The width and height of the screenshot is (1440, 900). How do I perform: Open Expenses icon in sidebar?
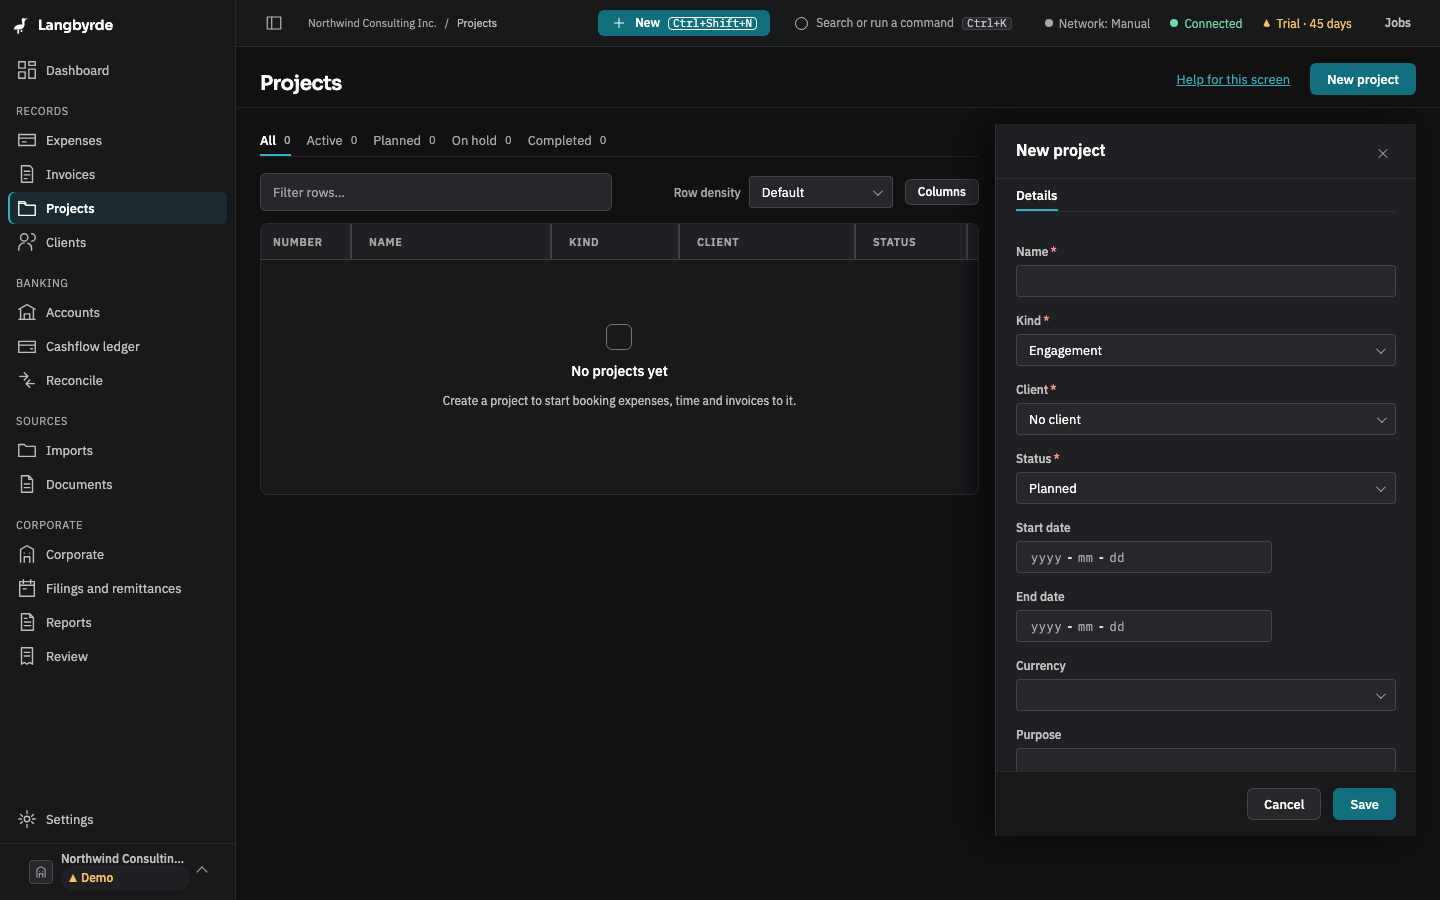27,140
